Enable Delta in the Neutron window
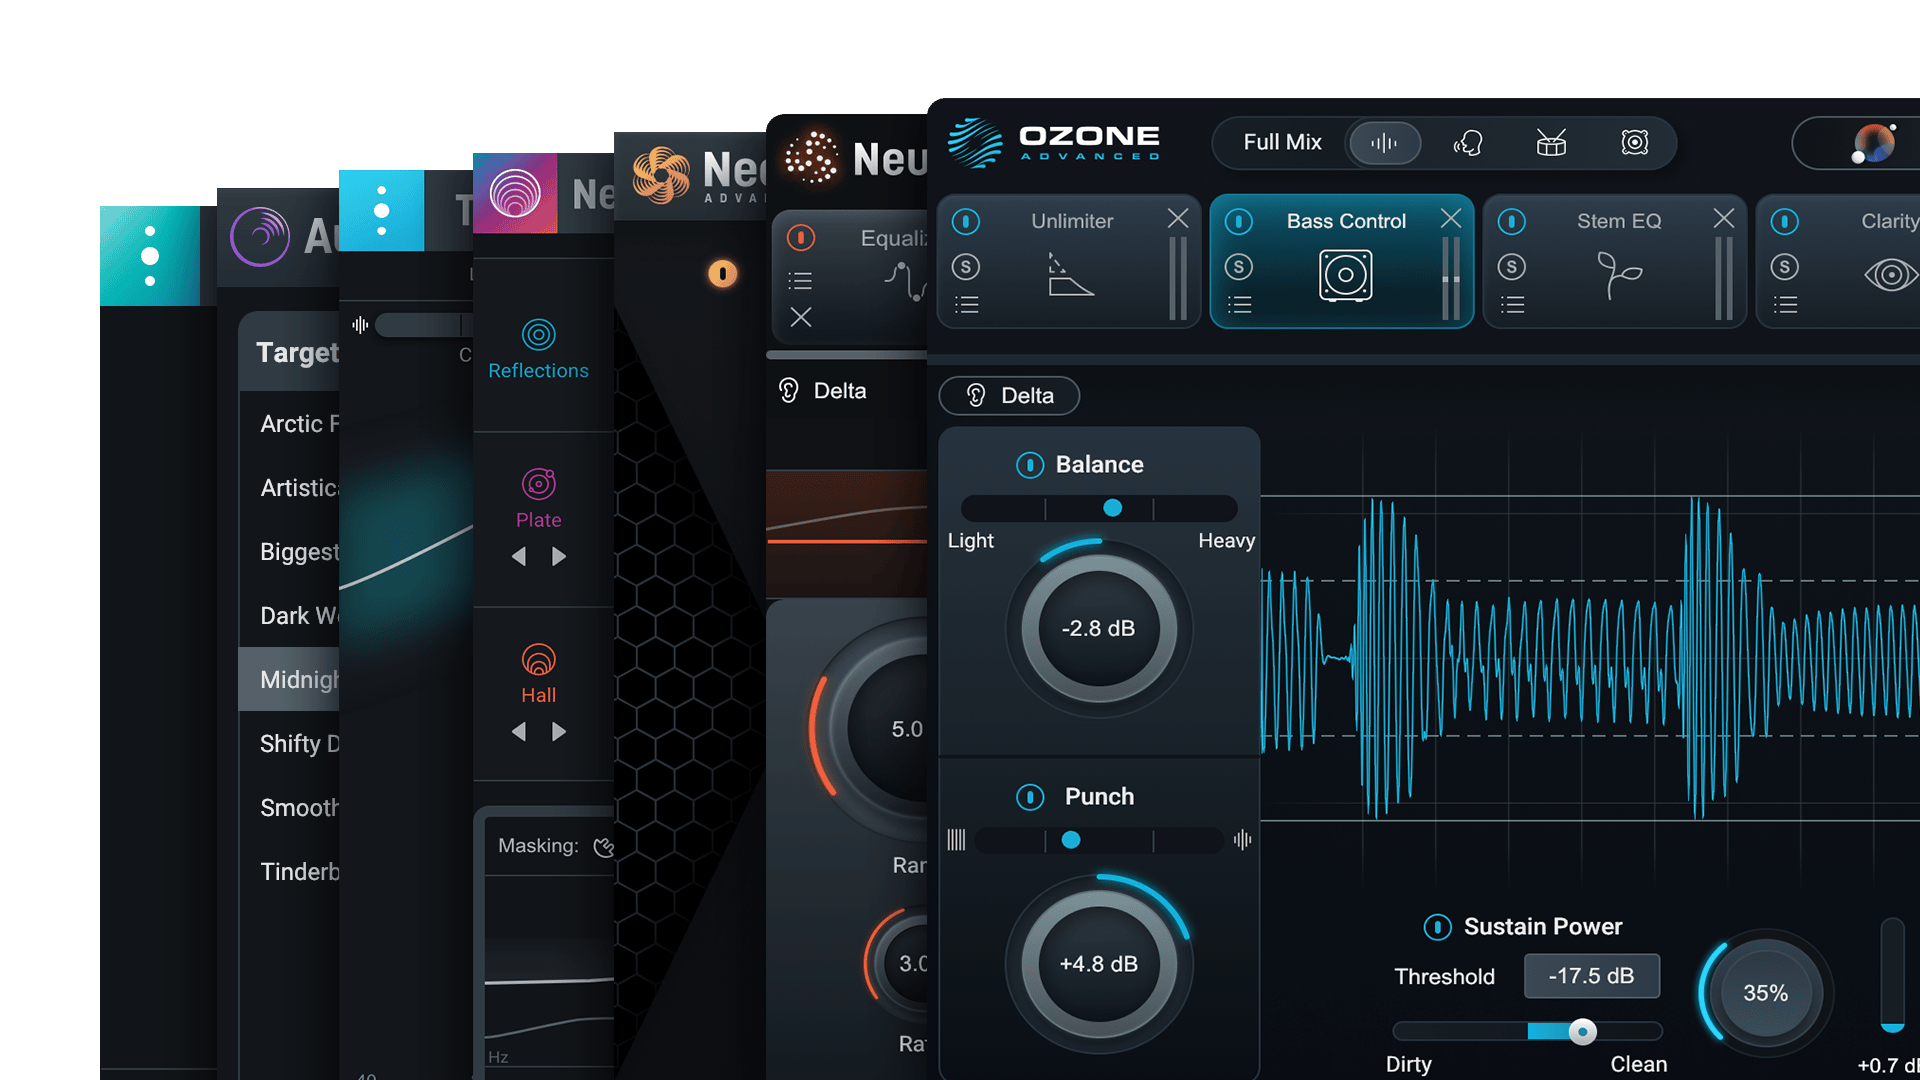The height and width of the screenshot is (1080, 1920). pyautogui.click(x=823, y=391)
